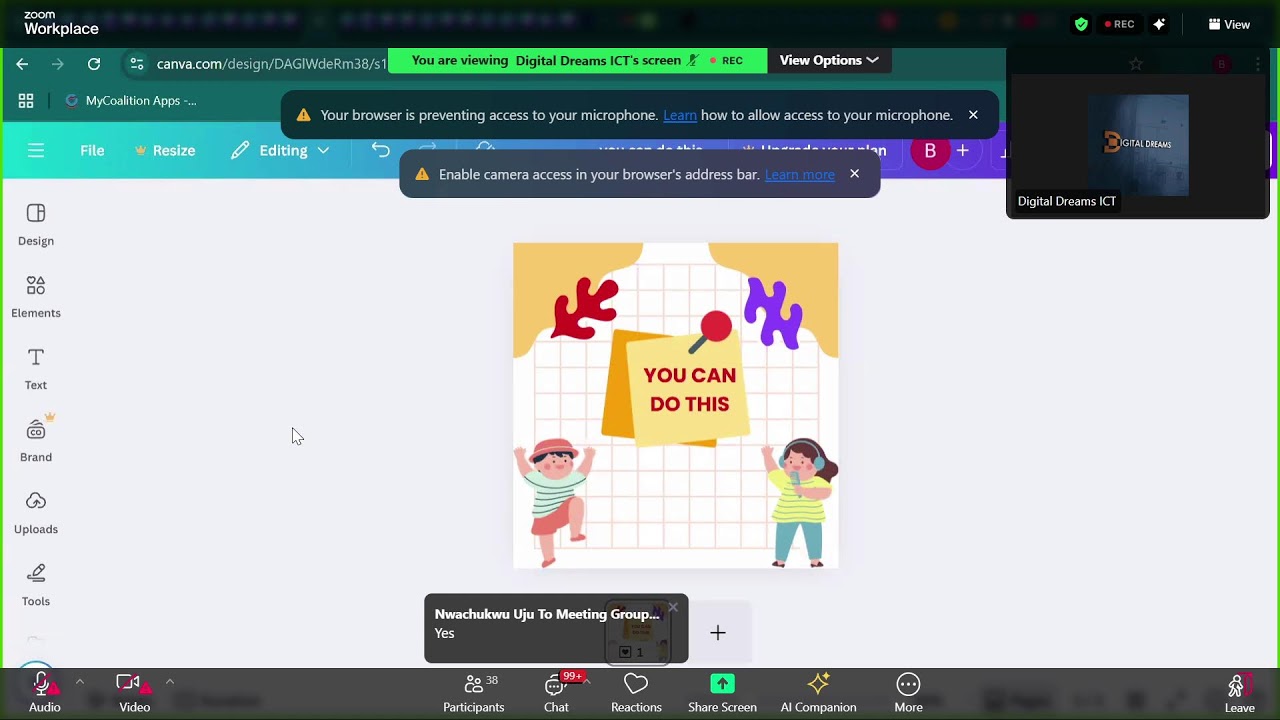Click the Canva undo arrow
This screenshot has width=1280, height=720.
click(381, 150)
